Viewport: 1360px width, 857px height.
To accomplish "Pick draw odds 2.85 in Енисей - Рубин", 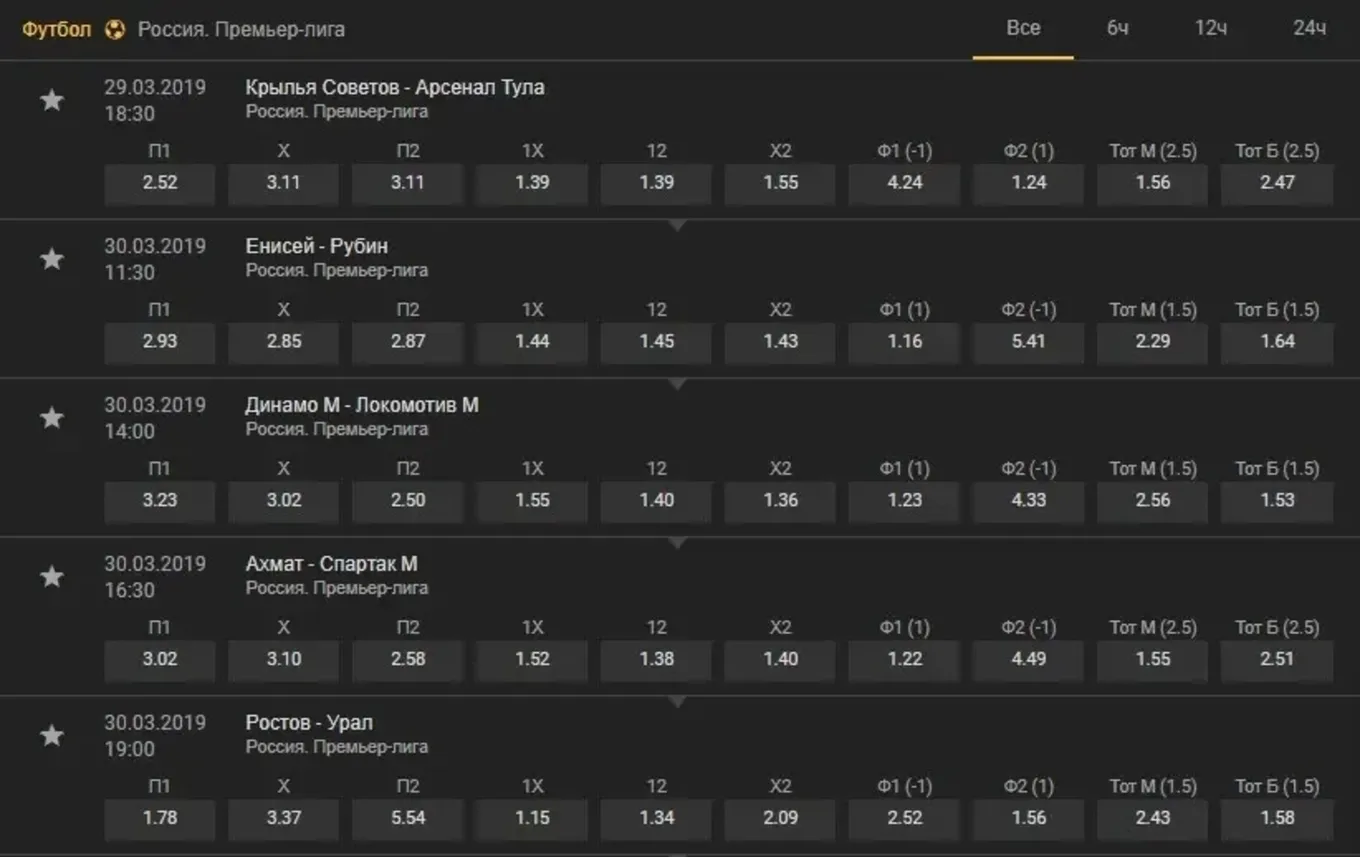I will [x=284, y=342].
